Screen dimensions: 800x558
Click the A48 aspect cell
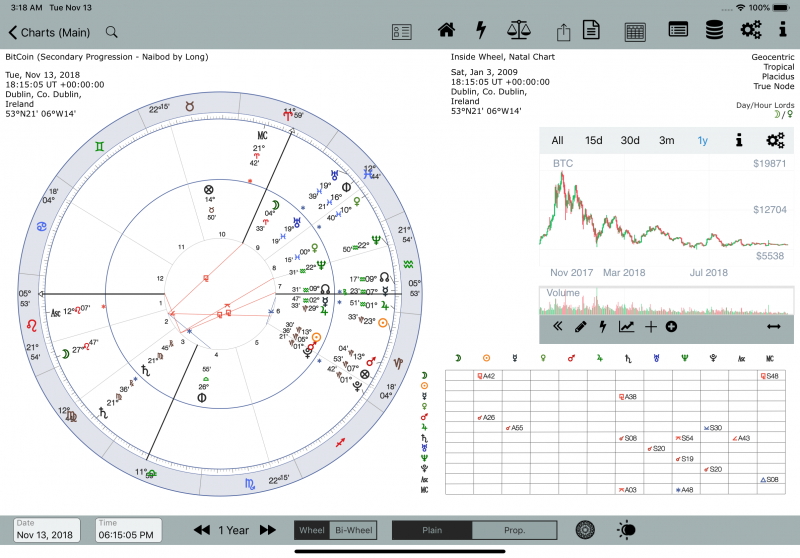[x=686, y=490]
